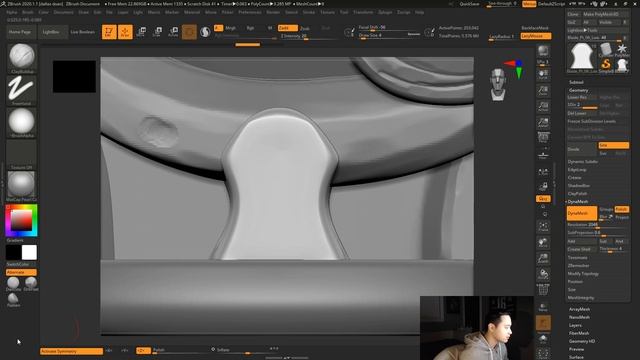Toggle the Sculptris Pro swirl icon
Viewport: 640px width, 360px height.
click(x=205, y=32)
